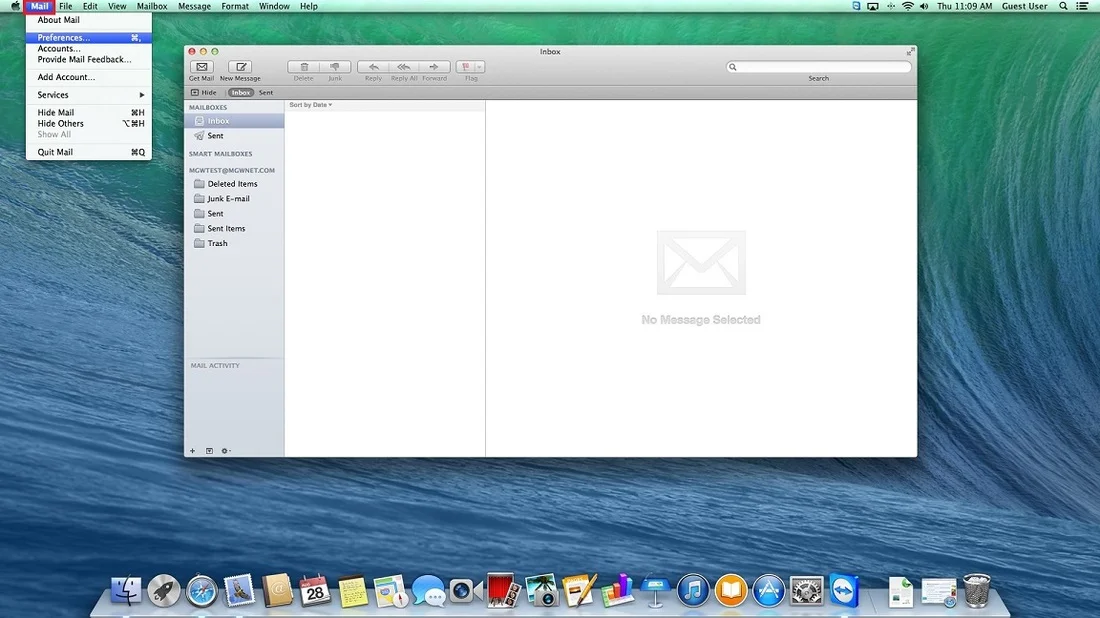Open the Format menu
This screenshot has height=618, width=1100.
(235, 6)
